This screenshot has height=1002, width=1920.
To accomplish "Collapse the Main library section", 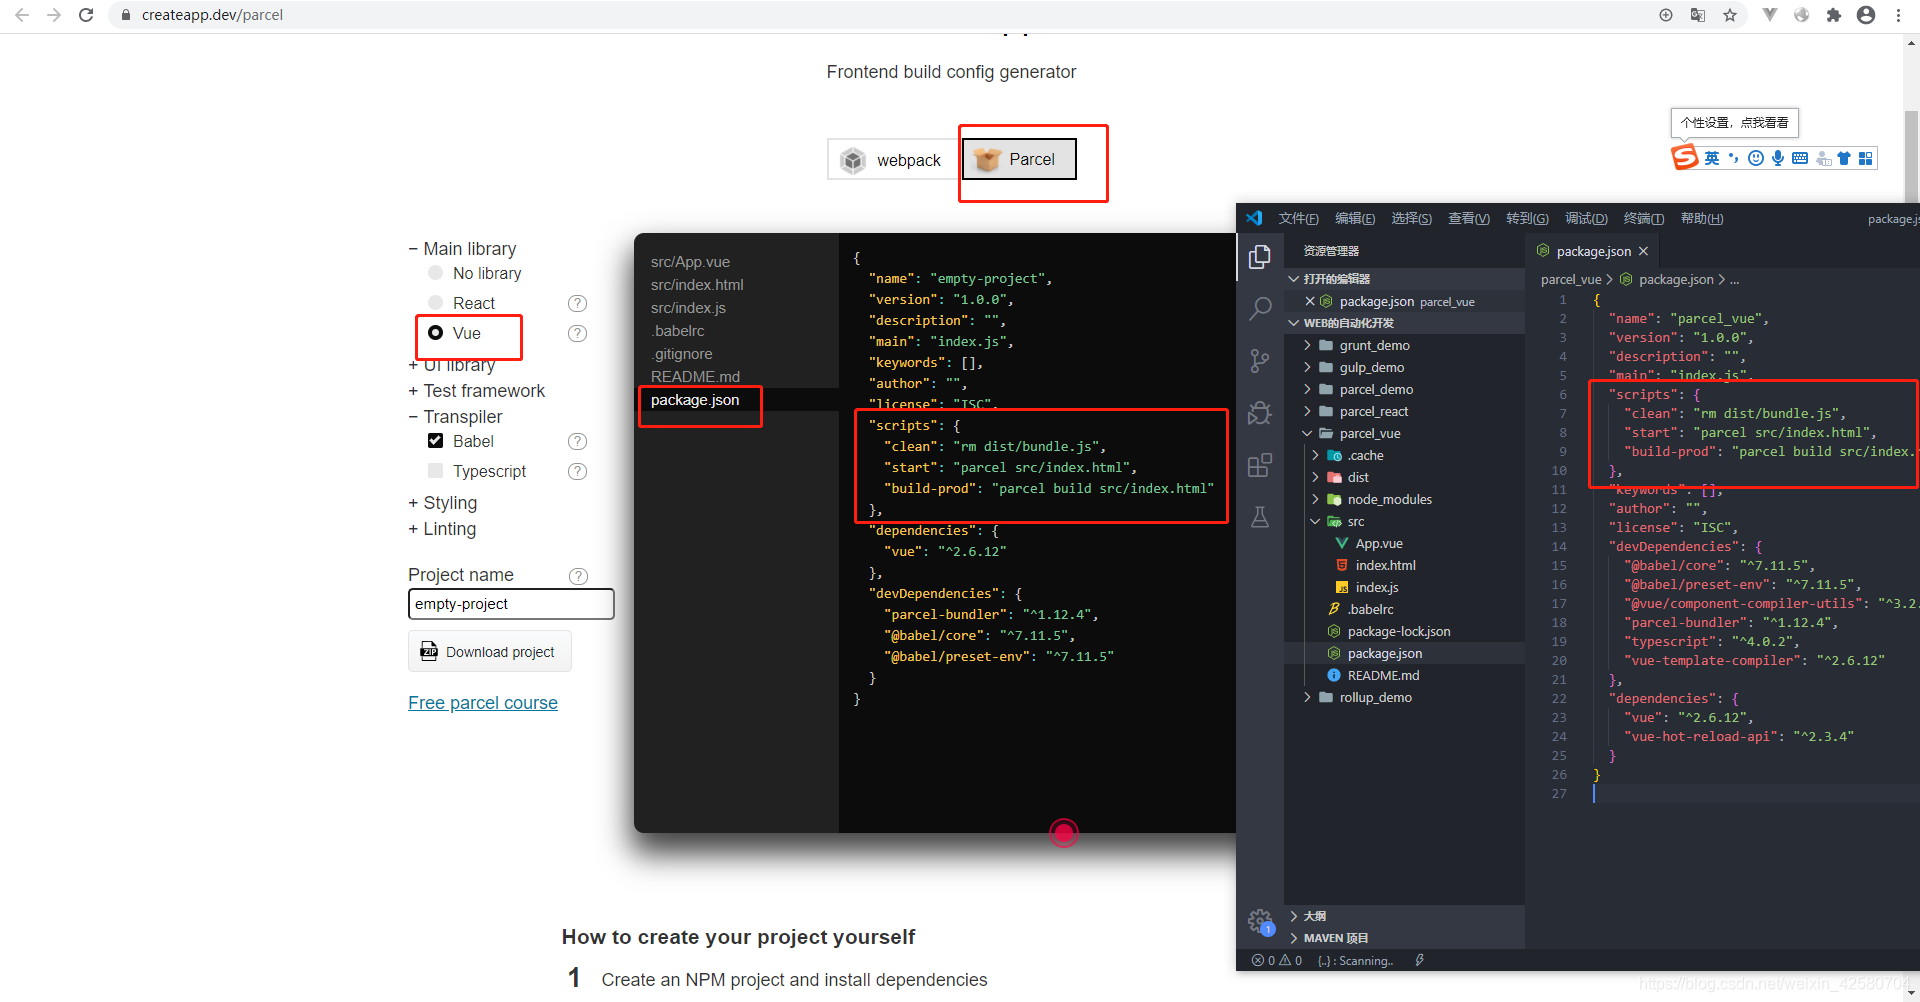I will pos(462,249).
